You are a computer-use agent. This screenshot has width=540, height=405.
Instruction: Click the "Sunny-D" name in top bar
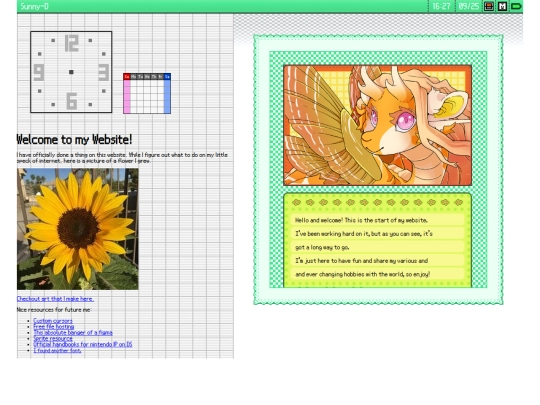click(x=34, y=6)
